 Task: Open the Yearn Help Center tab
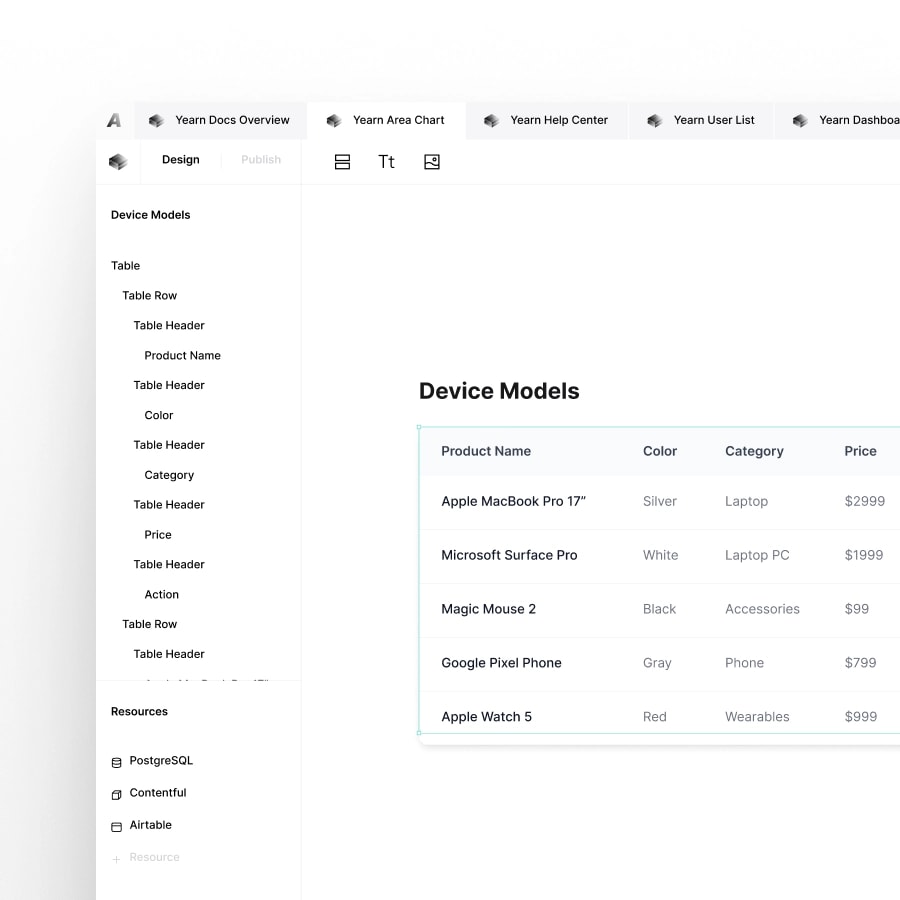(547, 121)
